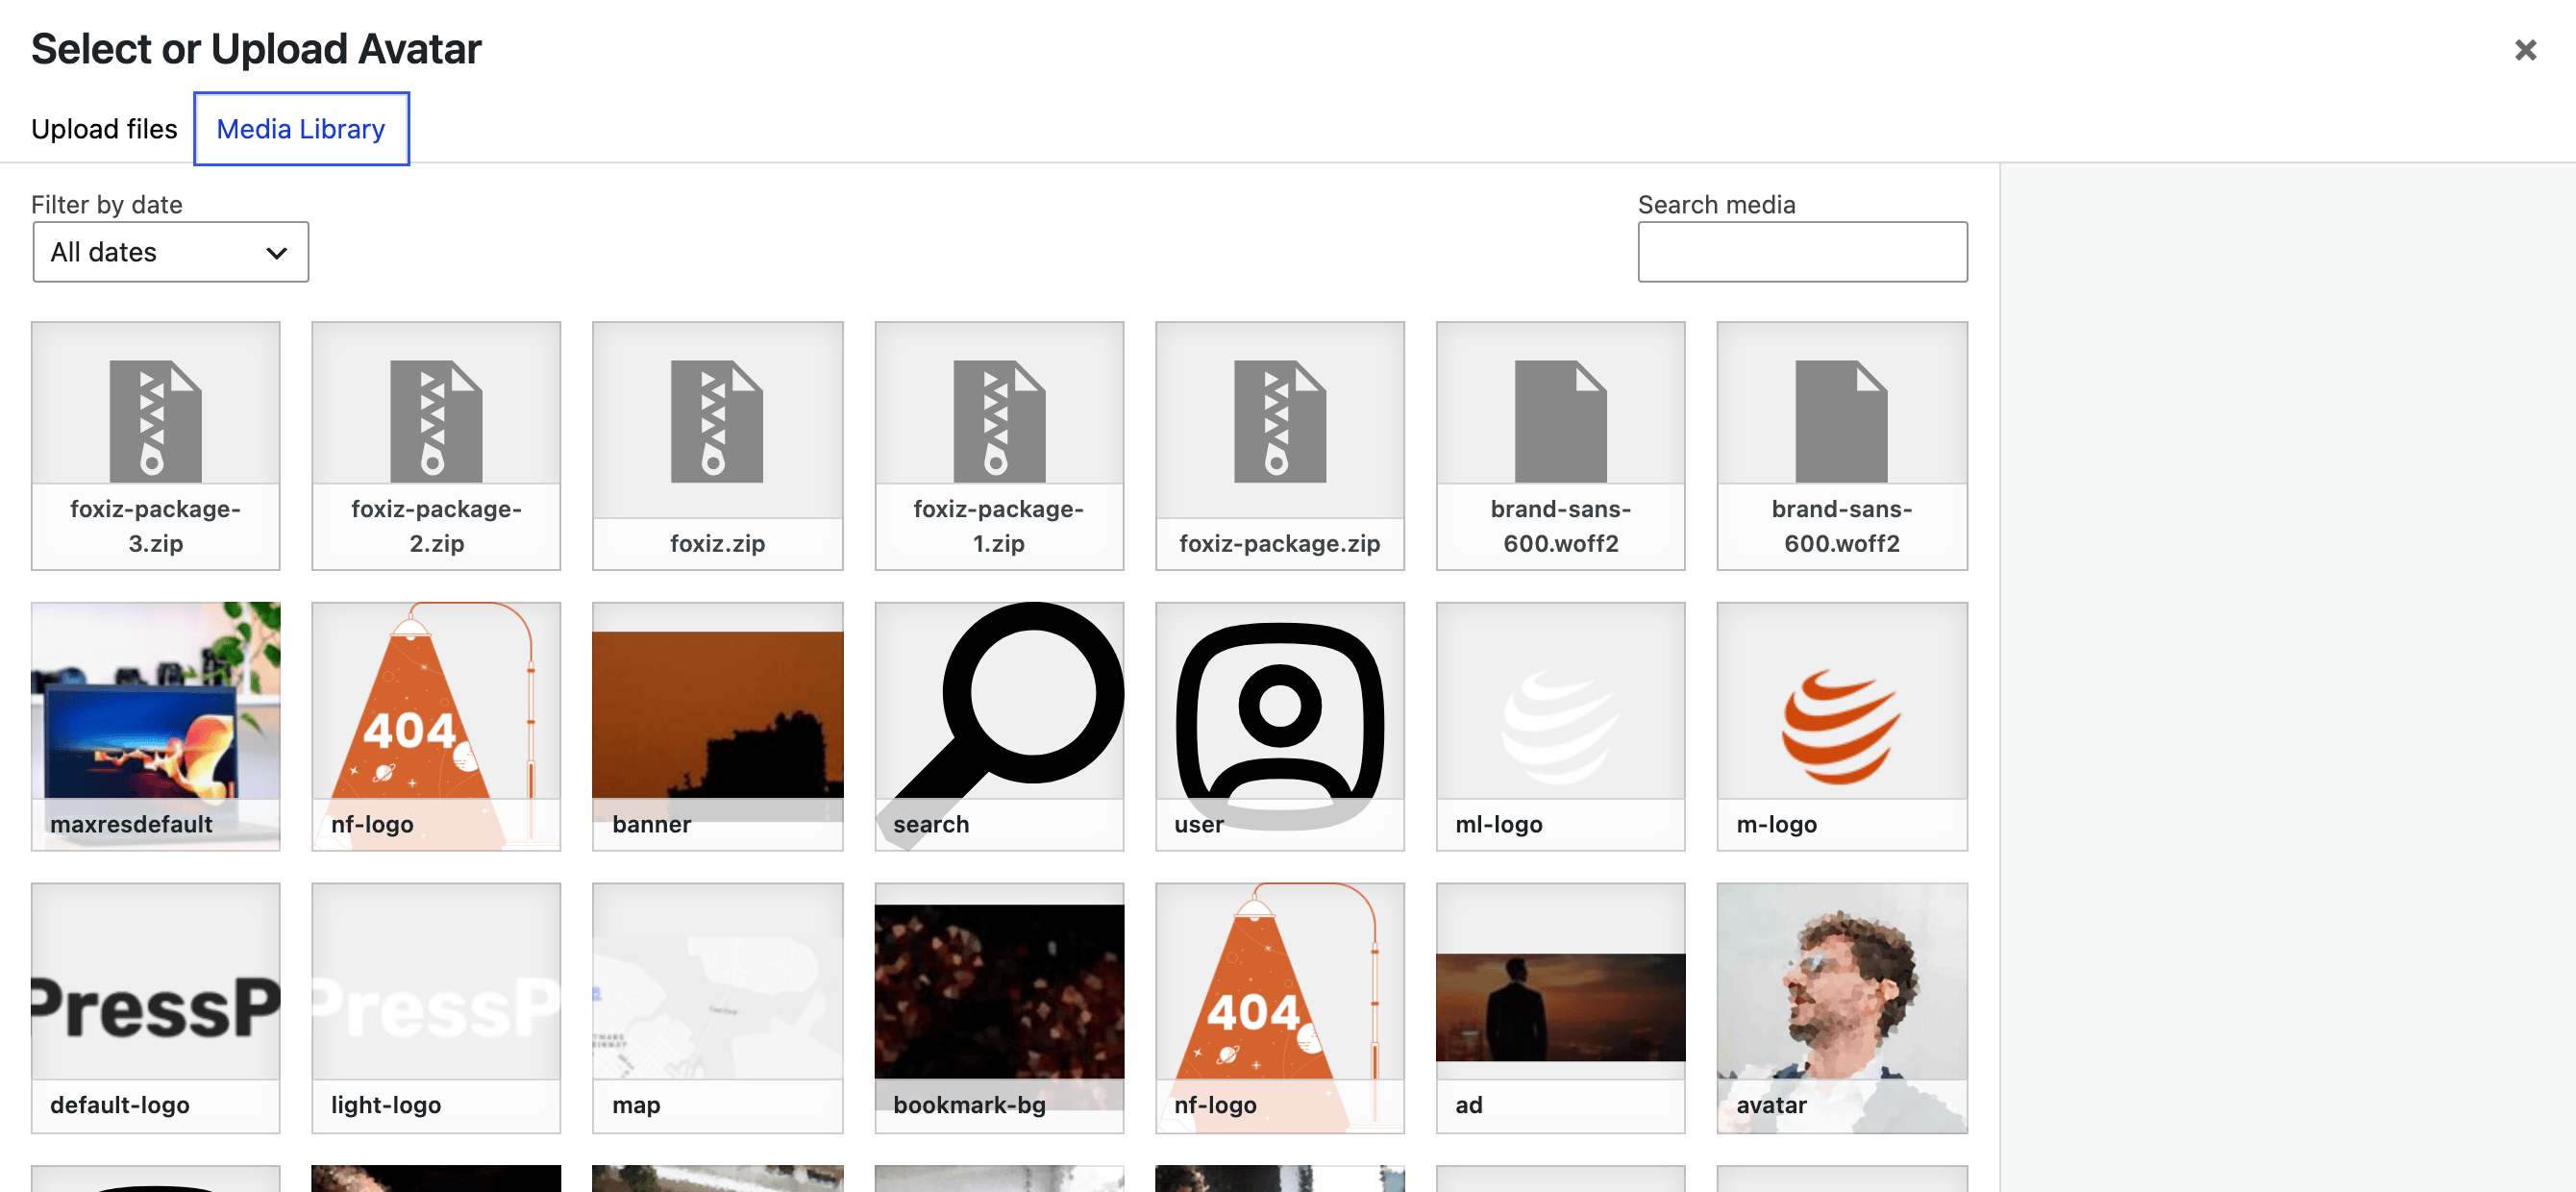Switch to the Upload files tab
Image resolution: width=2576 pixels, height=1192 pixels.
104,129
